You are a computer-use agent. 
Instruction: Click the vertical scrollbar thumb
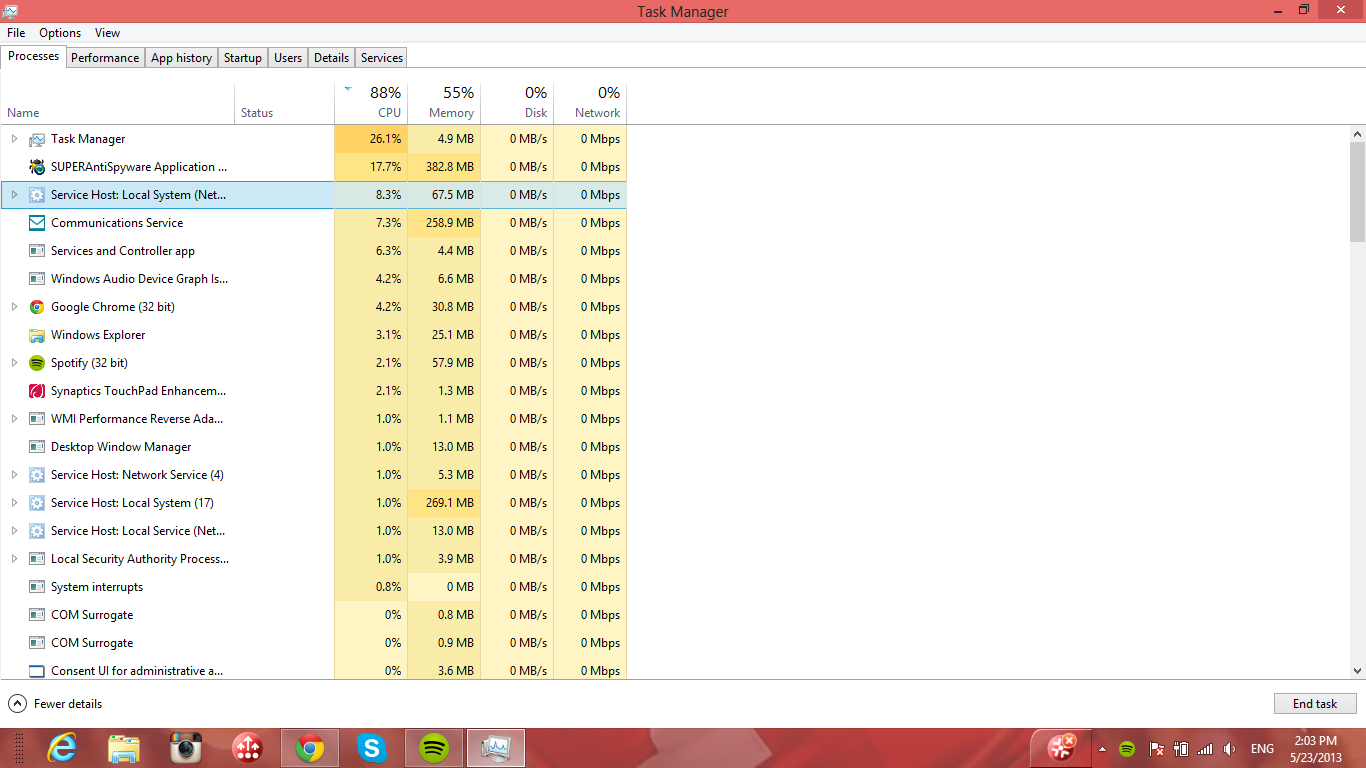click(x=1357, y=192)
